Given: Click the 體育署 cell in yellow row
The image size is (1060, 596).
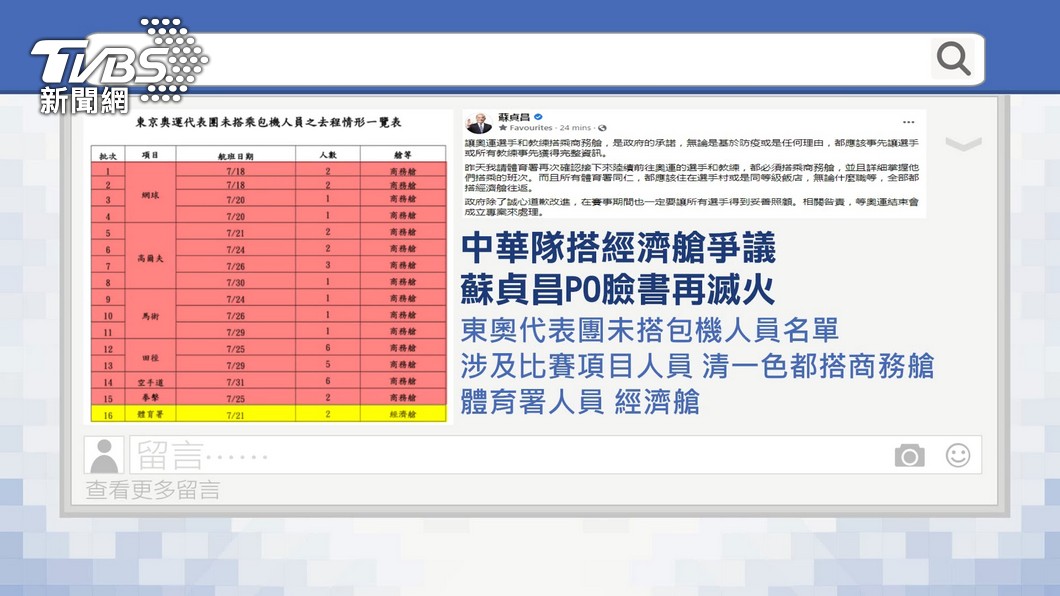Looking at the screenshot, I should pos(150,414).
